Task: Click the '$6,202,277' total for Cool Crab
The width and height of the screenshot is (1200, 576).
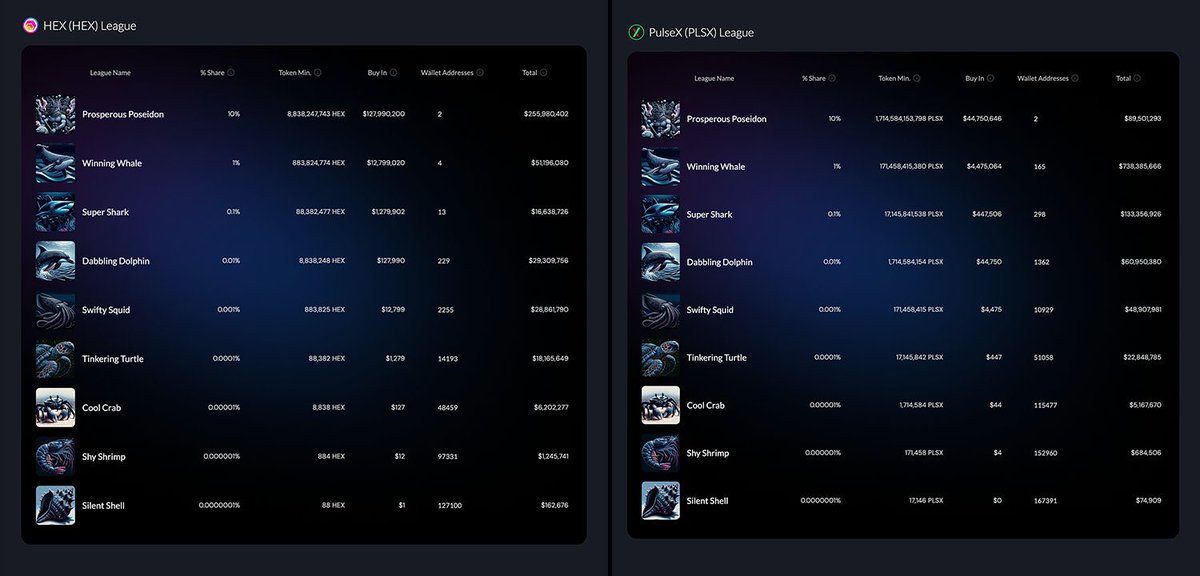Action: [x=551, y=408]
